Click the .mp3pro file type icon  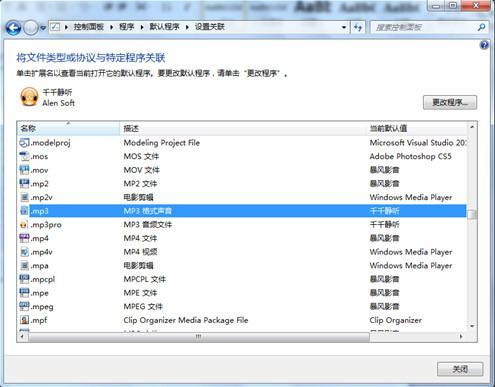tap(24, 225)
